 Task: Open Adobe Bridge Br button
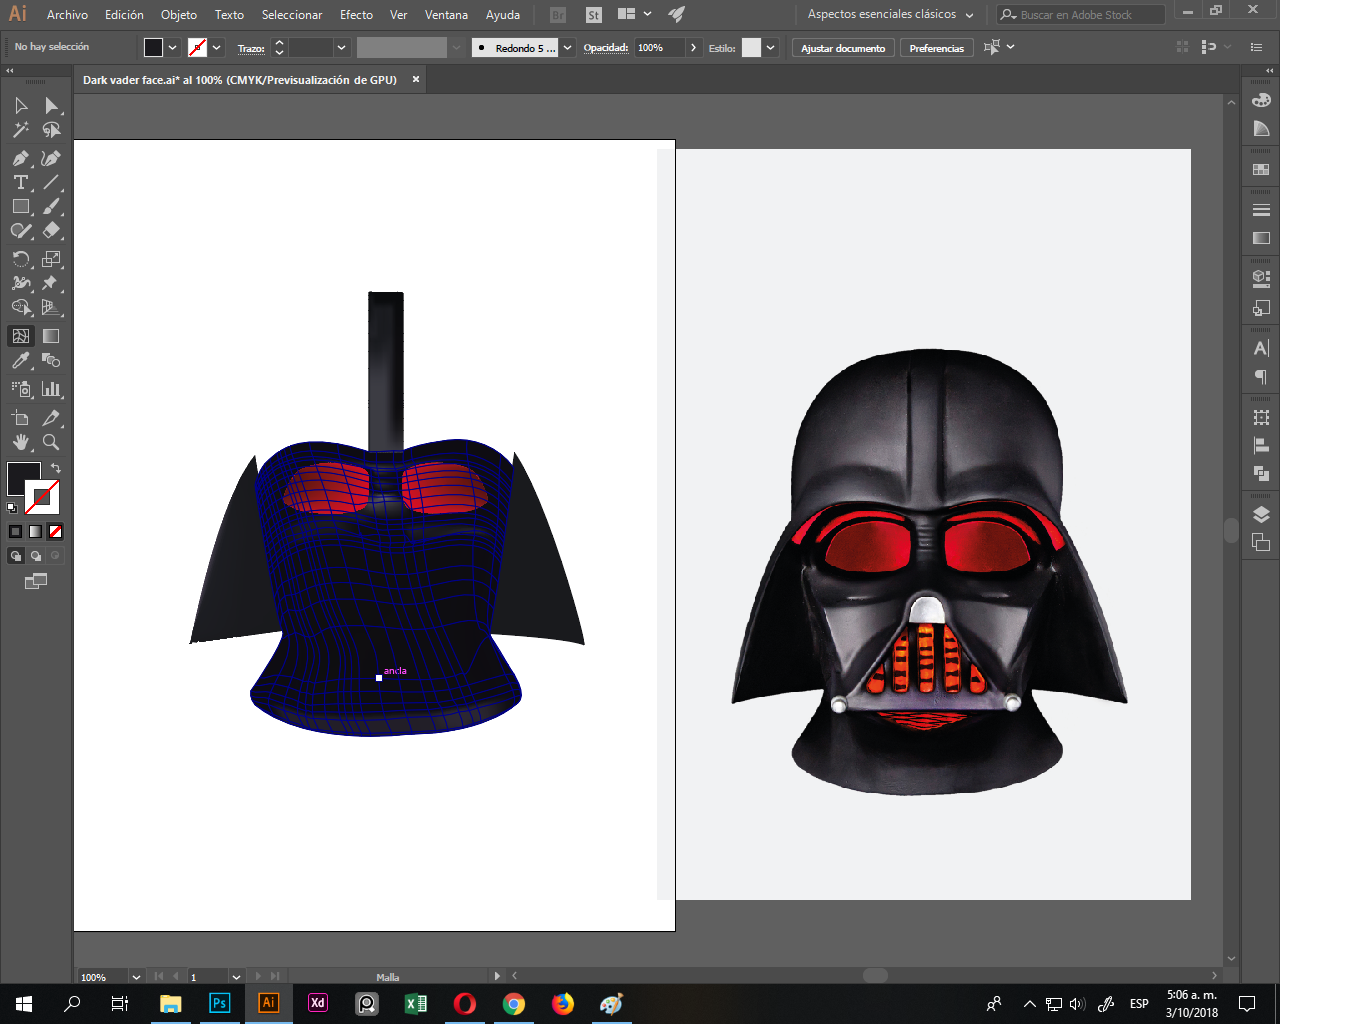[558, 14]
